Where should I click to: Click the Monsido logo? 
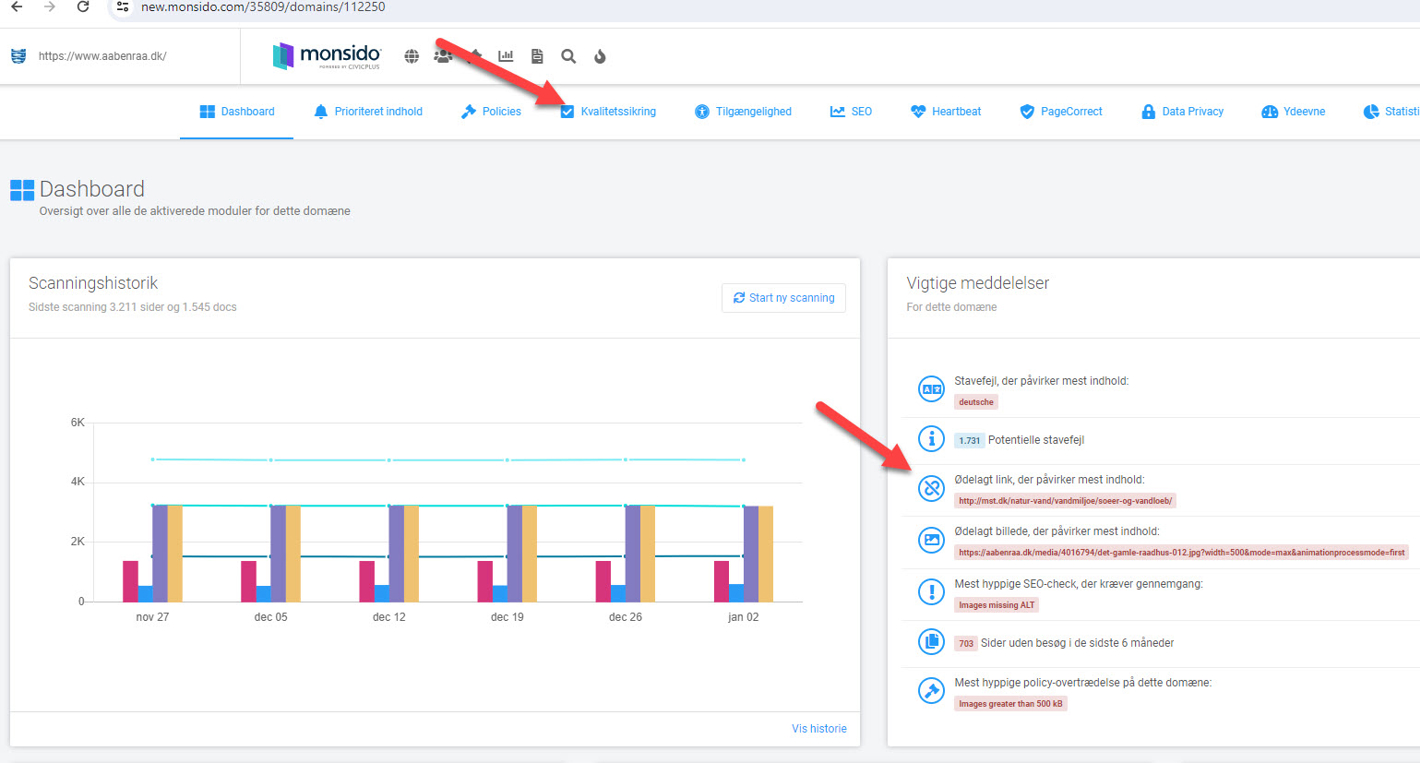[x=327, y=56]
